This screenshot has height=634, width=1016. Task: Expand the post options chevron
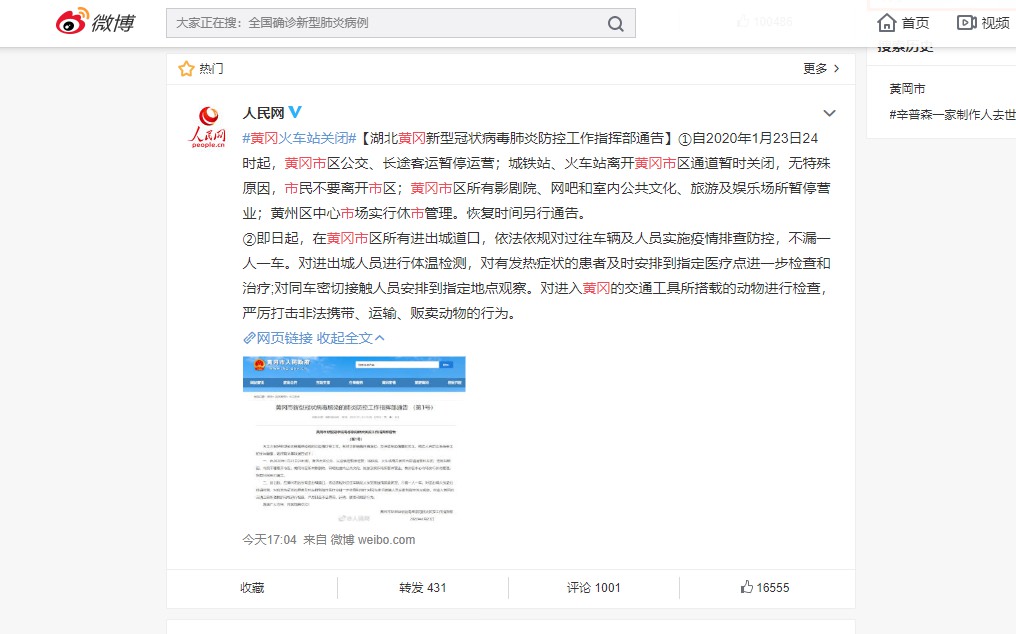click(x=829, y=113)
